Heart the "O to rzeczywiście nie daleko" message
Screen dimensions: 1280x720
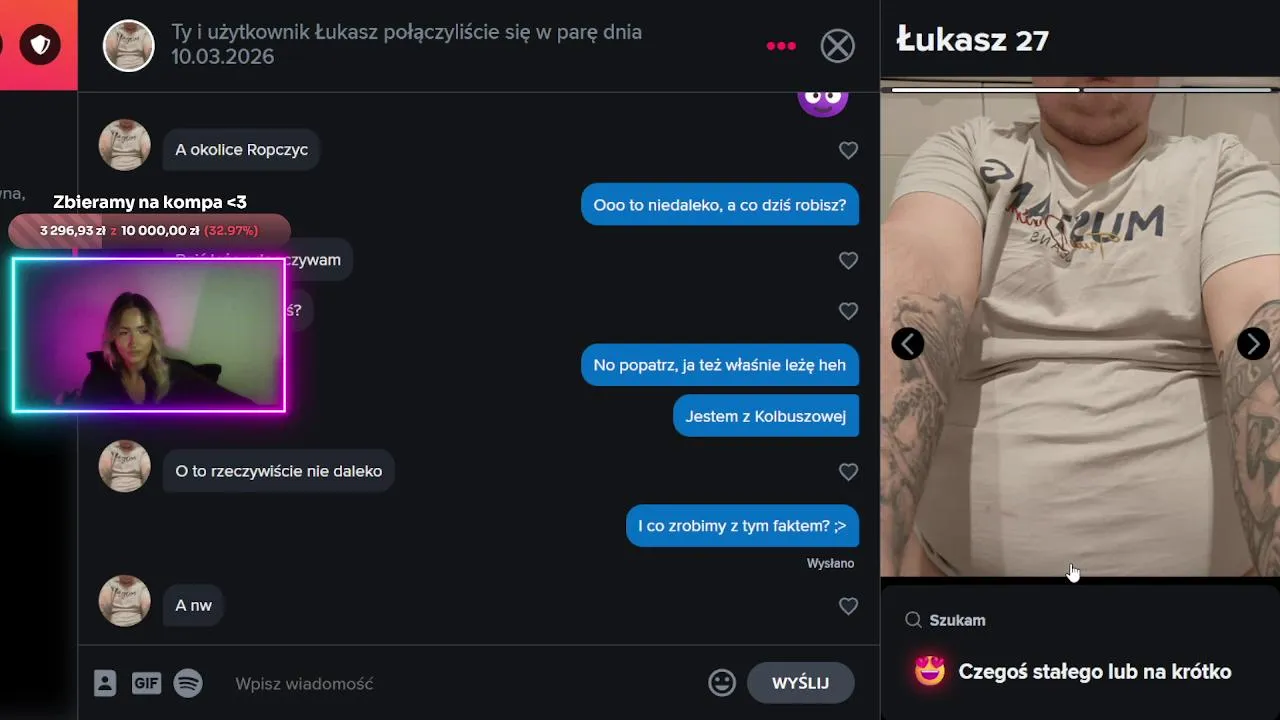pos(848,472)
